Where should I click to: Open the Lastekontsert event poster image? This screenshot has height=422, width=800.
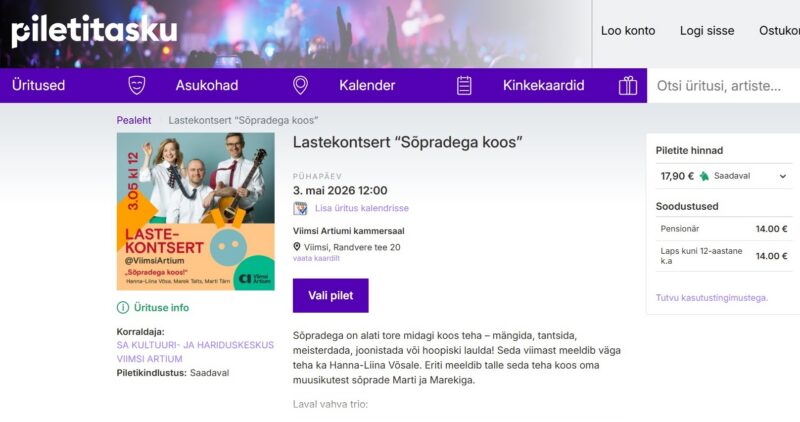[196, 211]
